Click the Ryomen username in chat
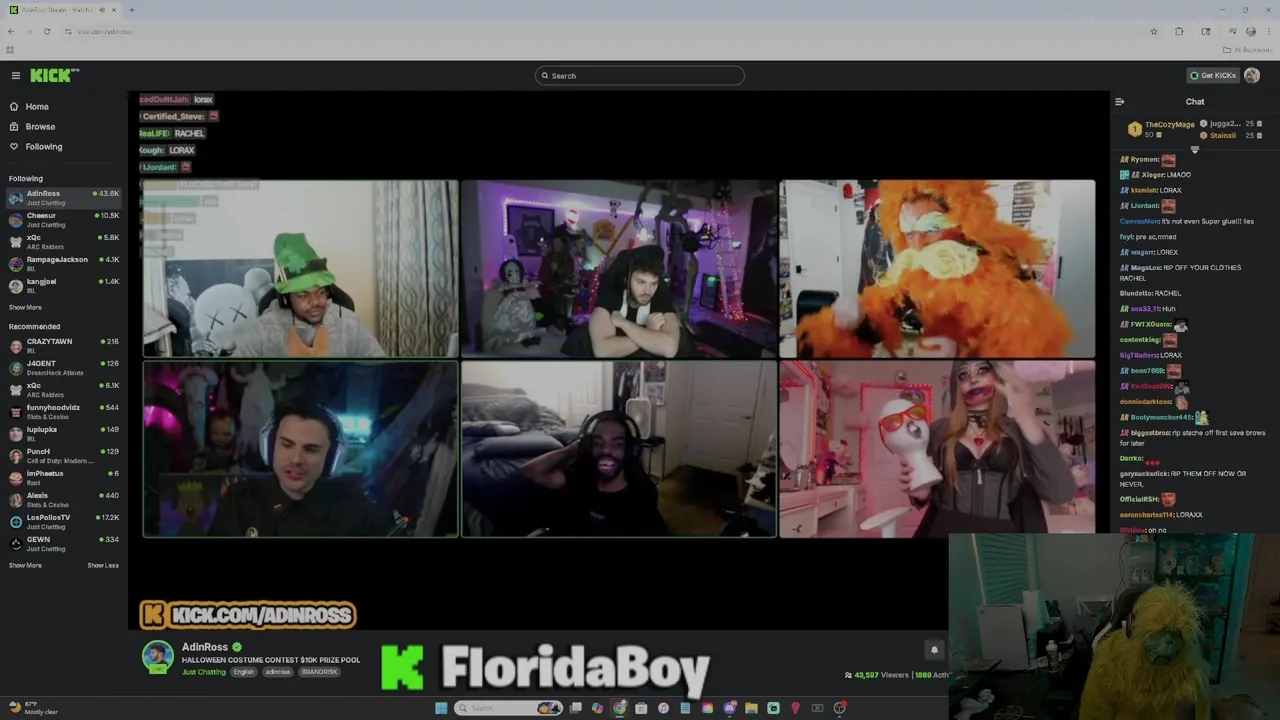The width and height of the screenshot is (1280, 720). tap(1145, 160)
